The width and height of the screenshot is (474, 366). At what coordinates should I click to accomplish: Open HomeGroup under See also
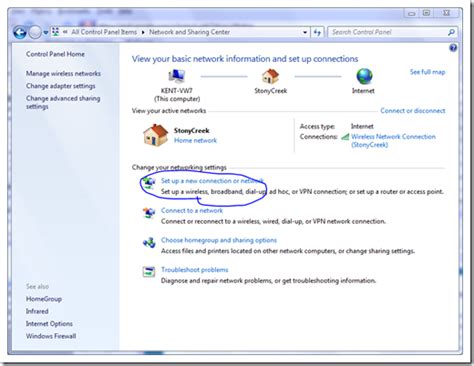[x=44, y=299]
